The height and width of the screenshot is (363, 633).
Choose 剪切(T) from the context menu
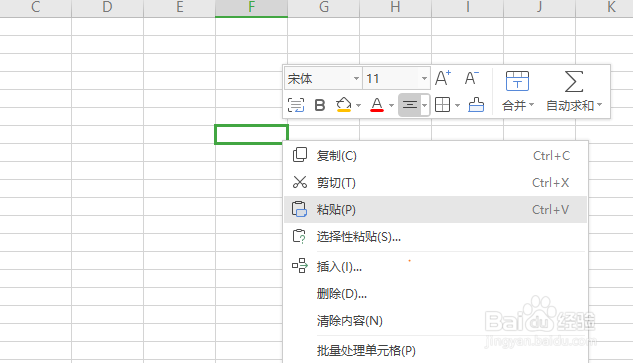[x=435, y=183]
